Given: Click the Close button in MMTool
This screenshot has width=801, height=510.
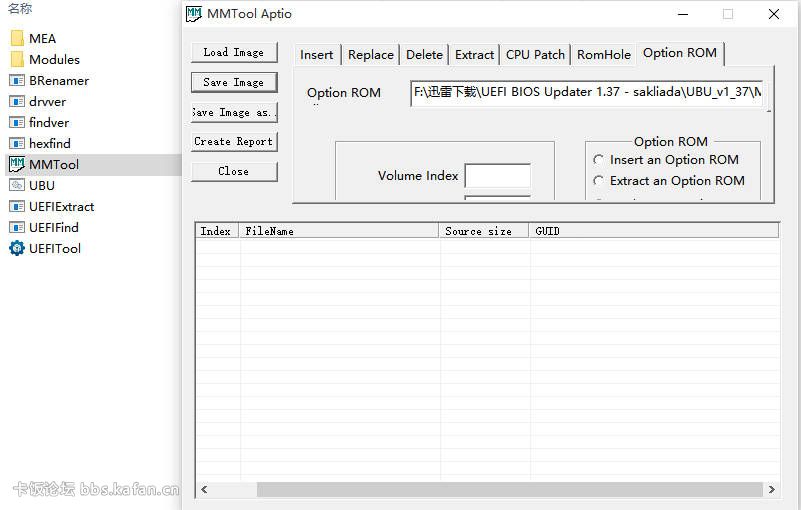Looking at the screenshot, I should coord(234,171).
